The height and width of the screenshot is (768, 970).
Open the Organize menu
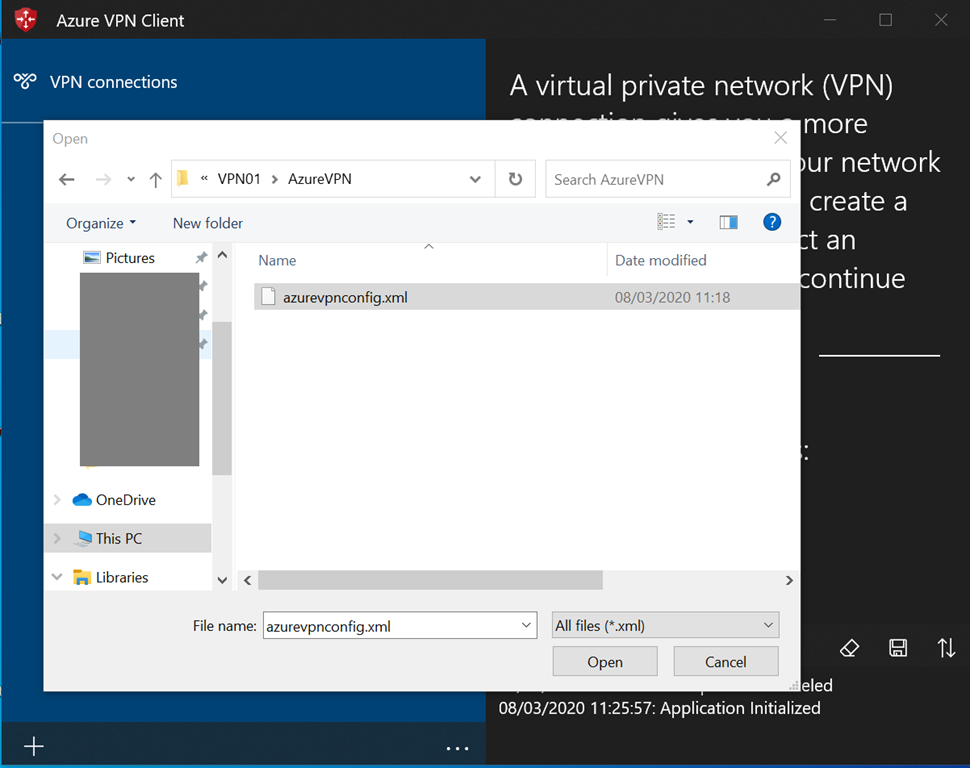tap(101, 223)
